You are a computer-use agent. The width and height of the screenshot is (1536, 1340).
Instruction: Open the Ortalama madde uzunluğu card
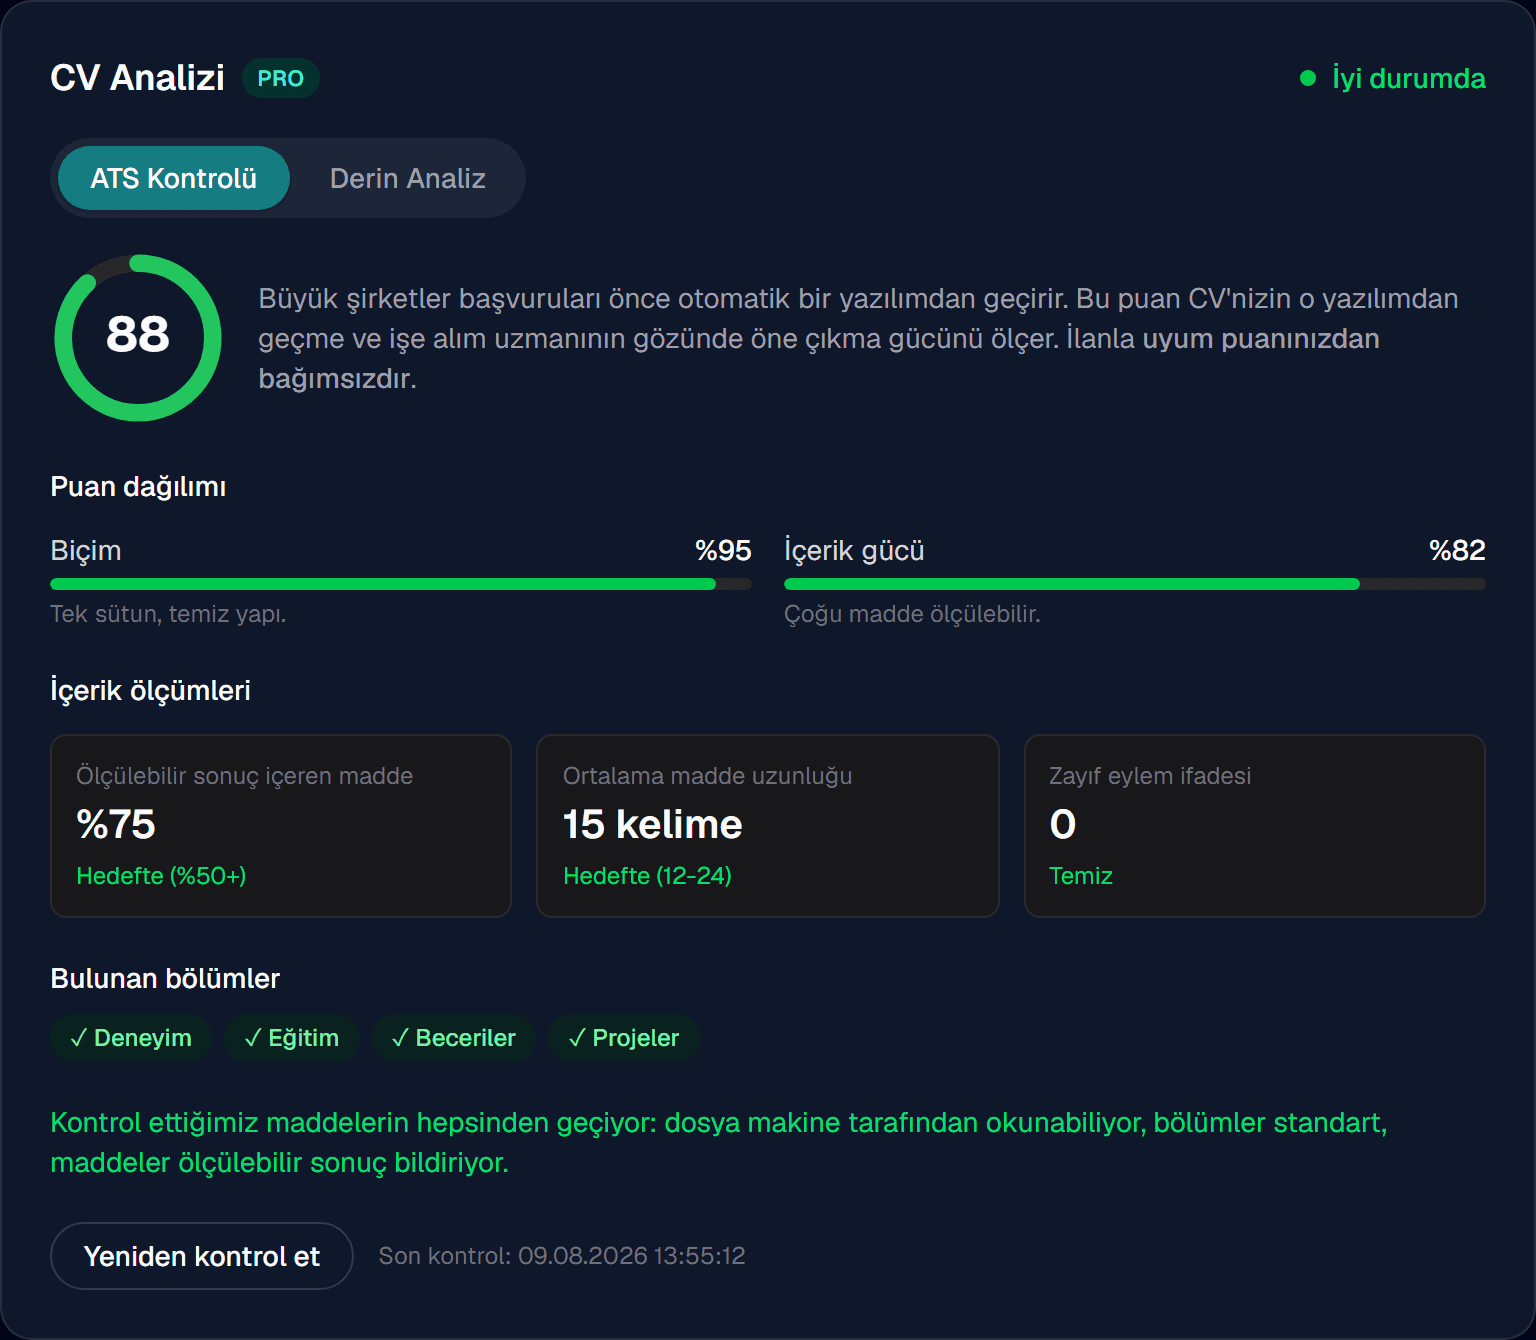(x=768, y=826)
